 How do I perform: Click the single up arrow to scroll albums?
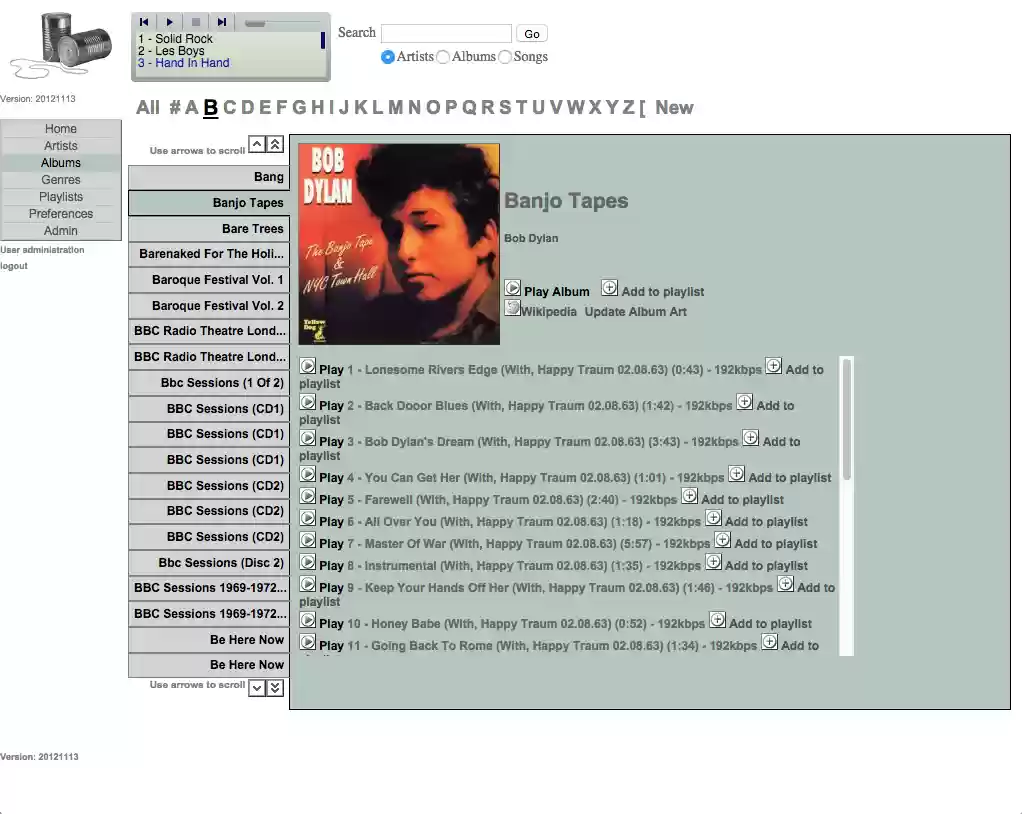coord(257,144)
